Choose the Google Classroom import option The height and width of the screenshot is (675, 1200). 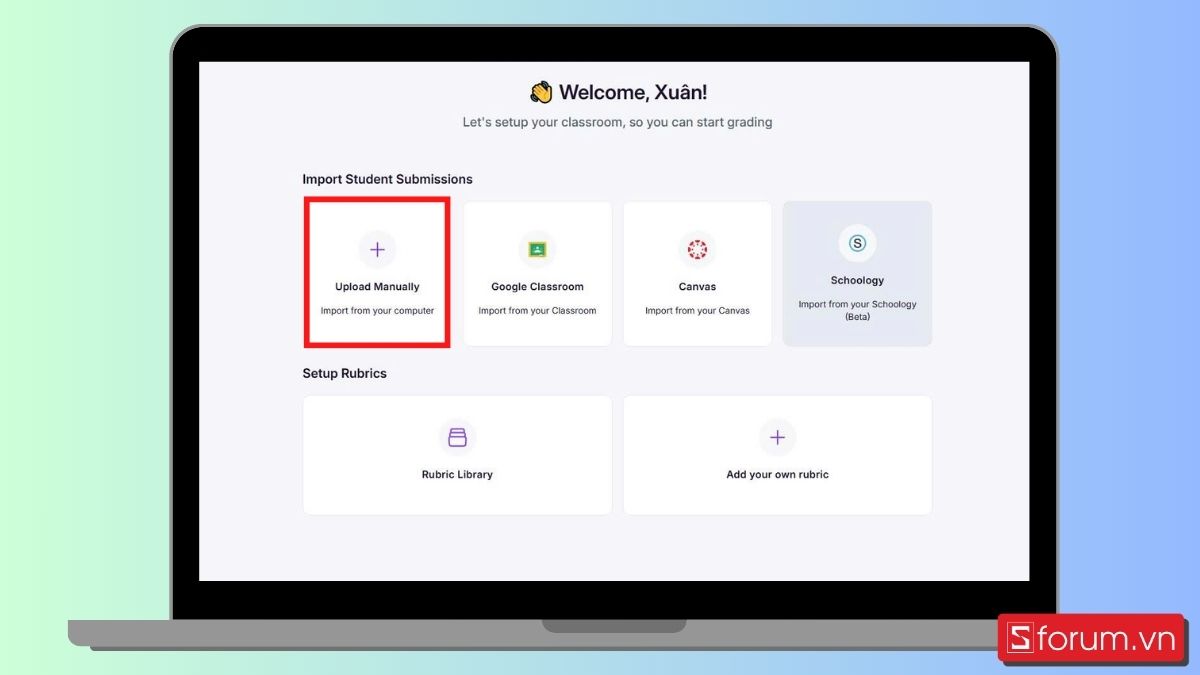537,273
